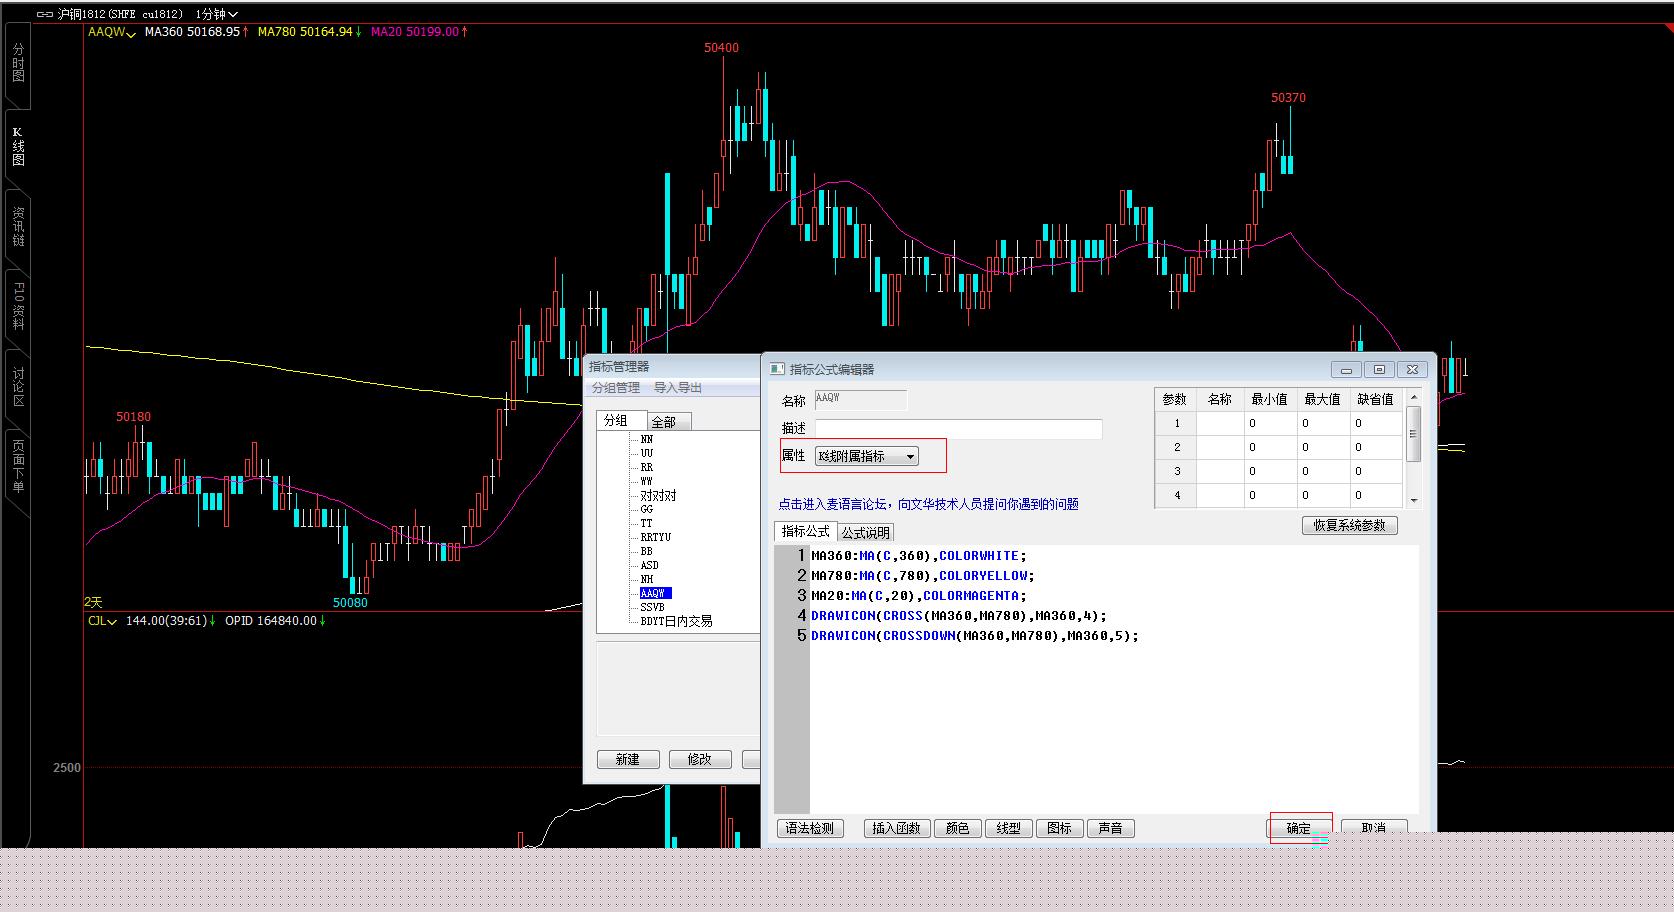1674x912 pixels.
Task: Click 图标 button to insert icon
Action: [1059, 828]
